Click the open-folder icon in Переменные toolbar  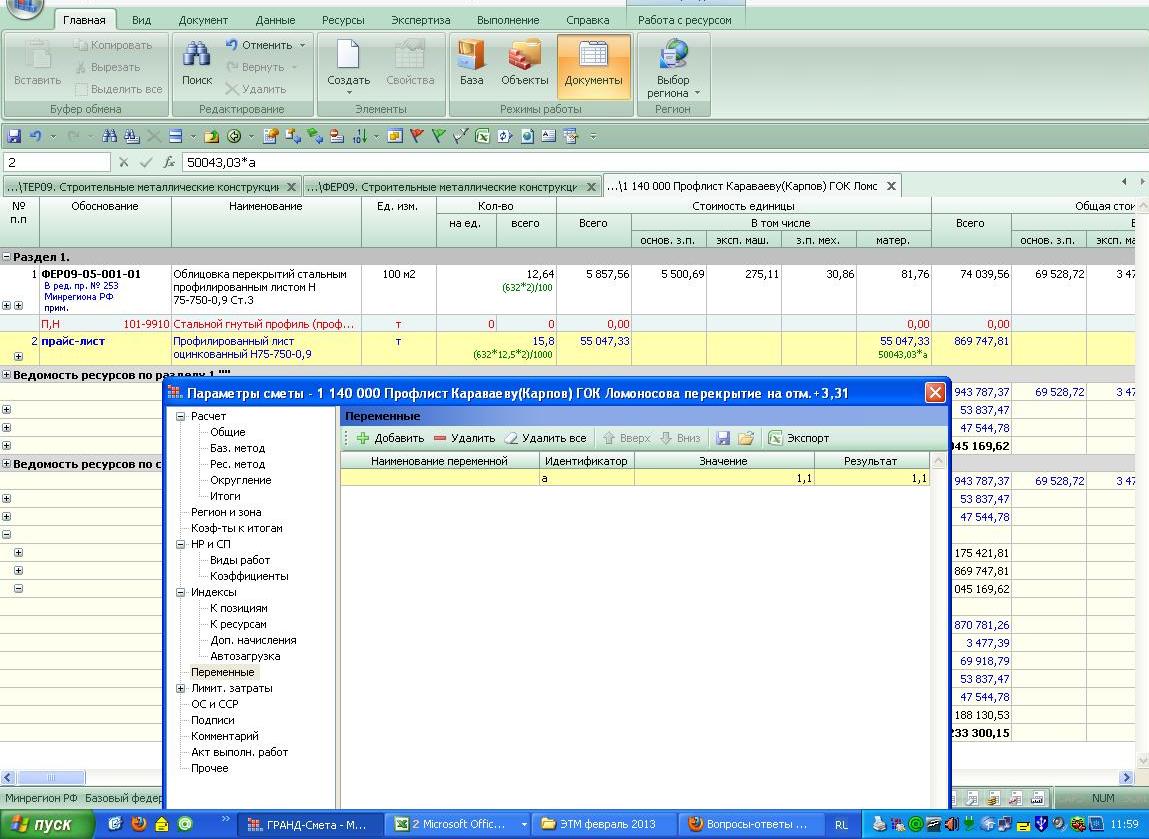(746, 438)
